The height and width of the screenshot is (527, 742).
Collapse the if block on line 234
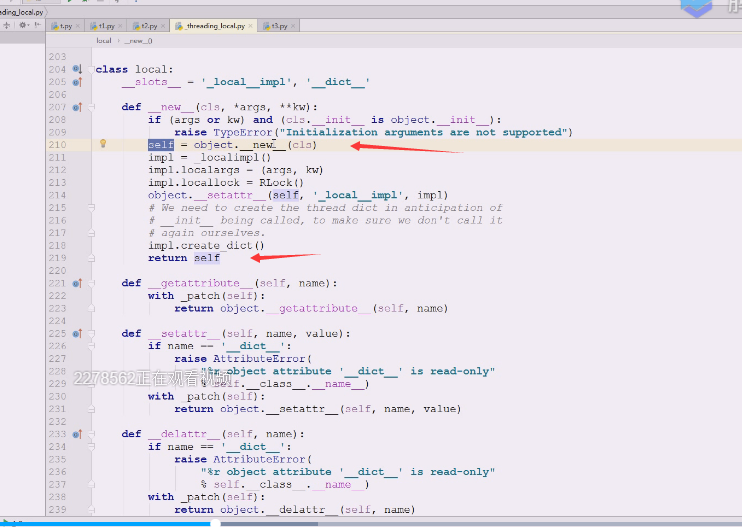(x=91, y=447)
